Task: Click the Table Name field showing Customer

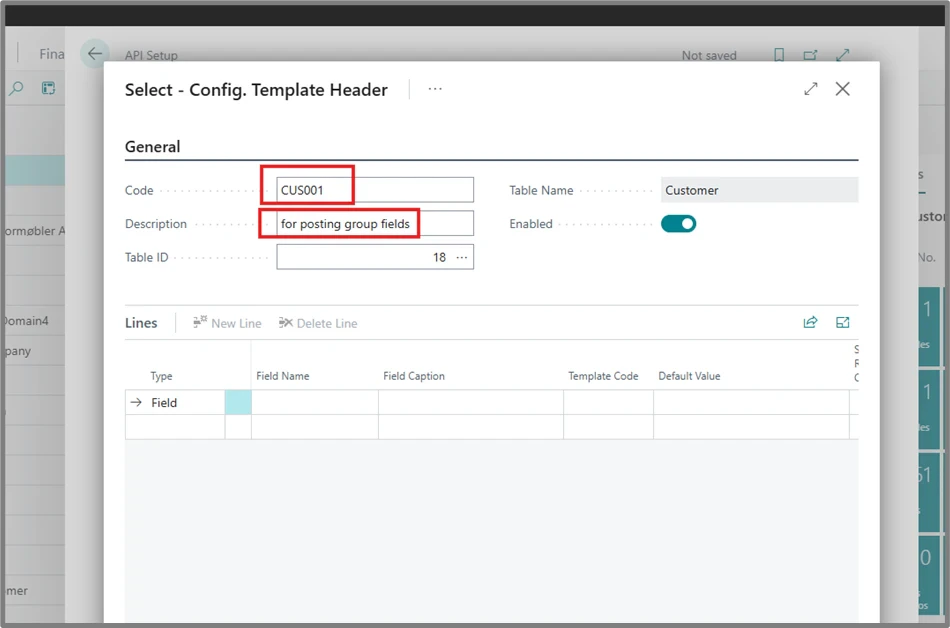Action: (x=759, y=190)
